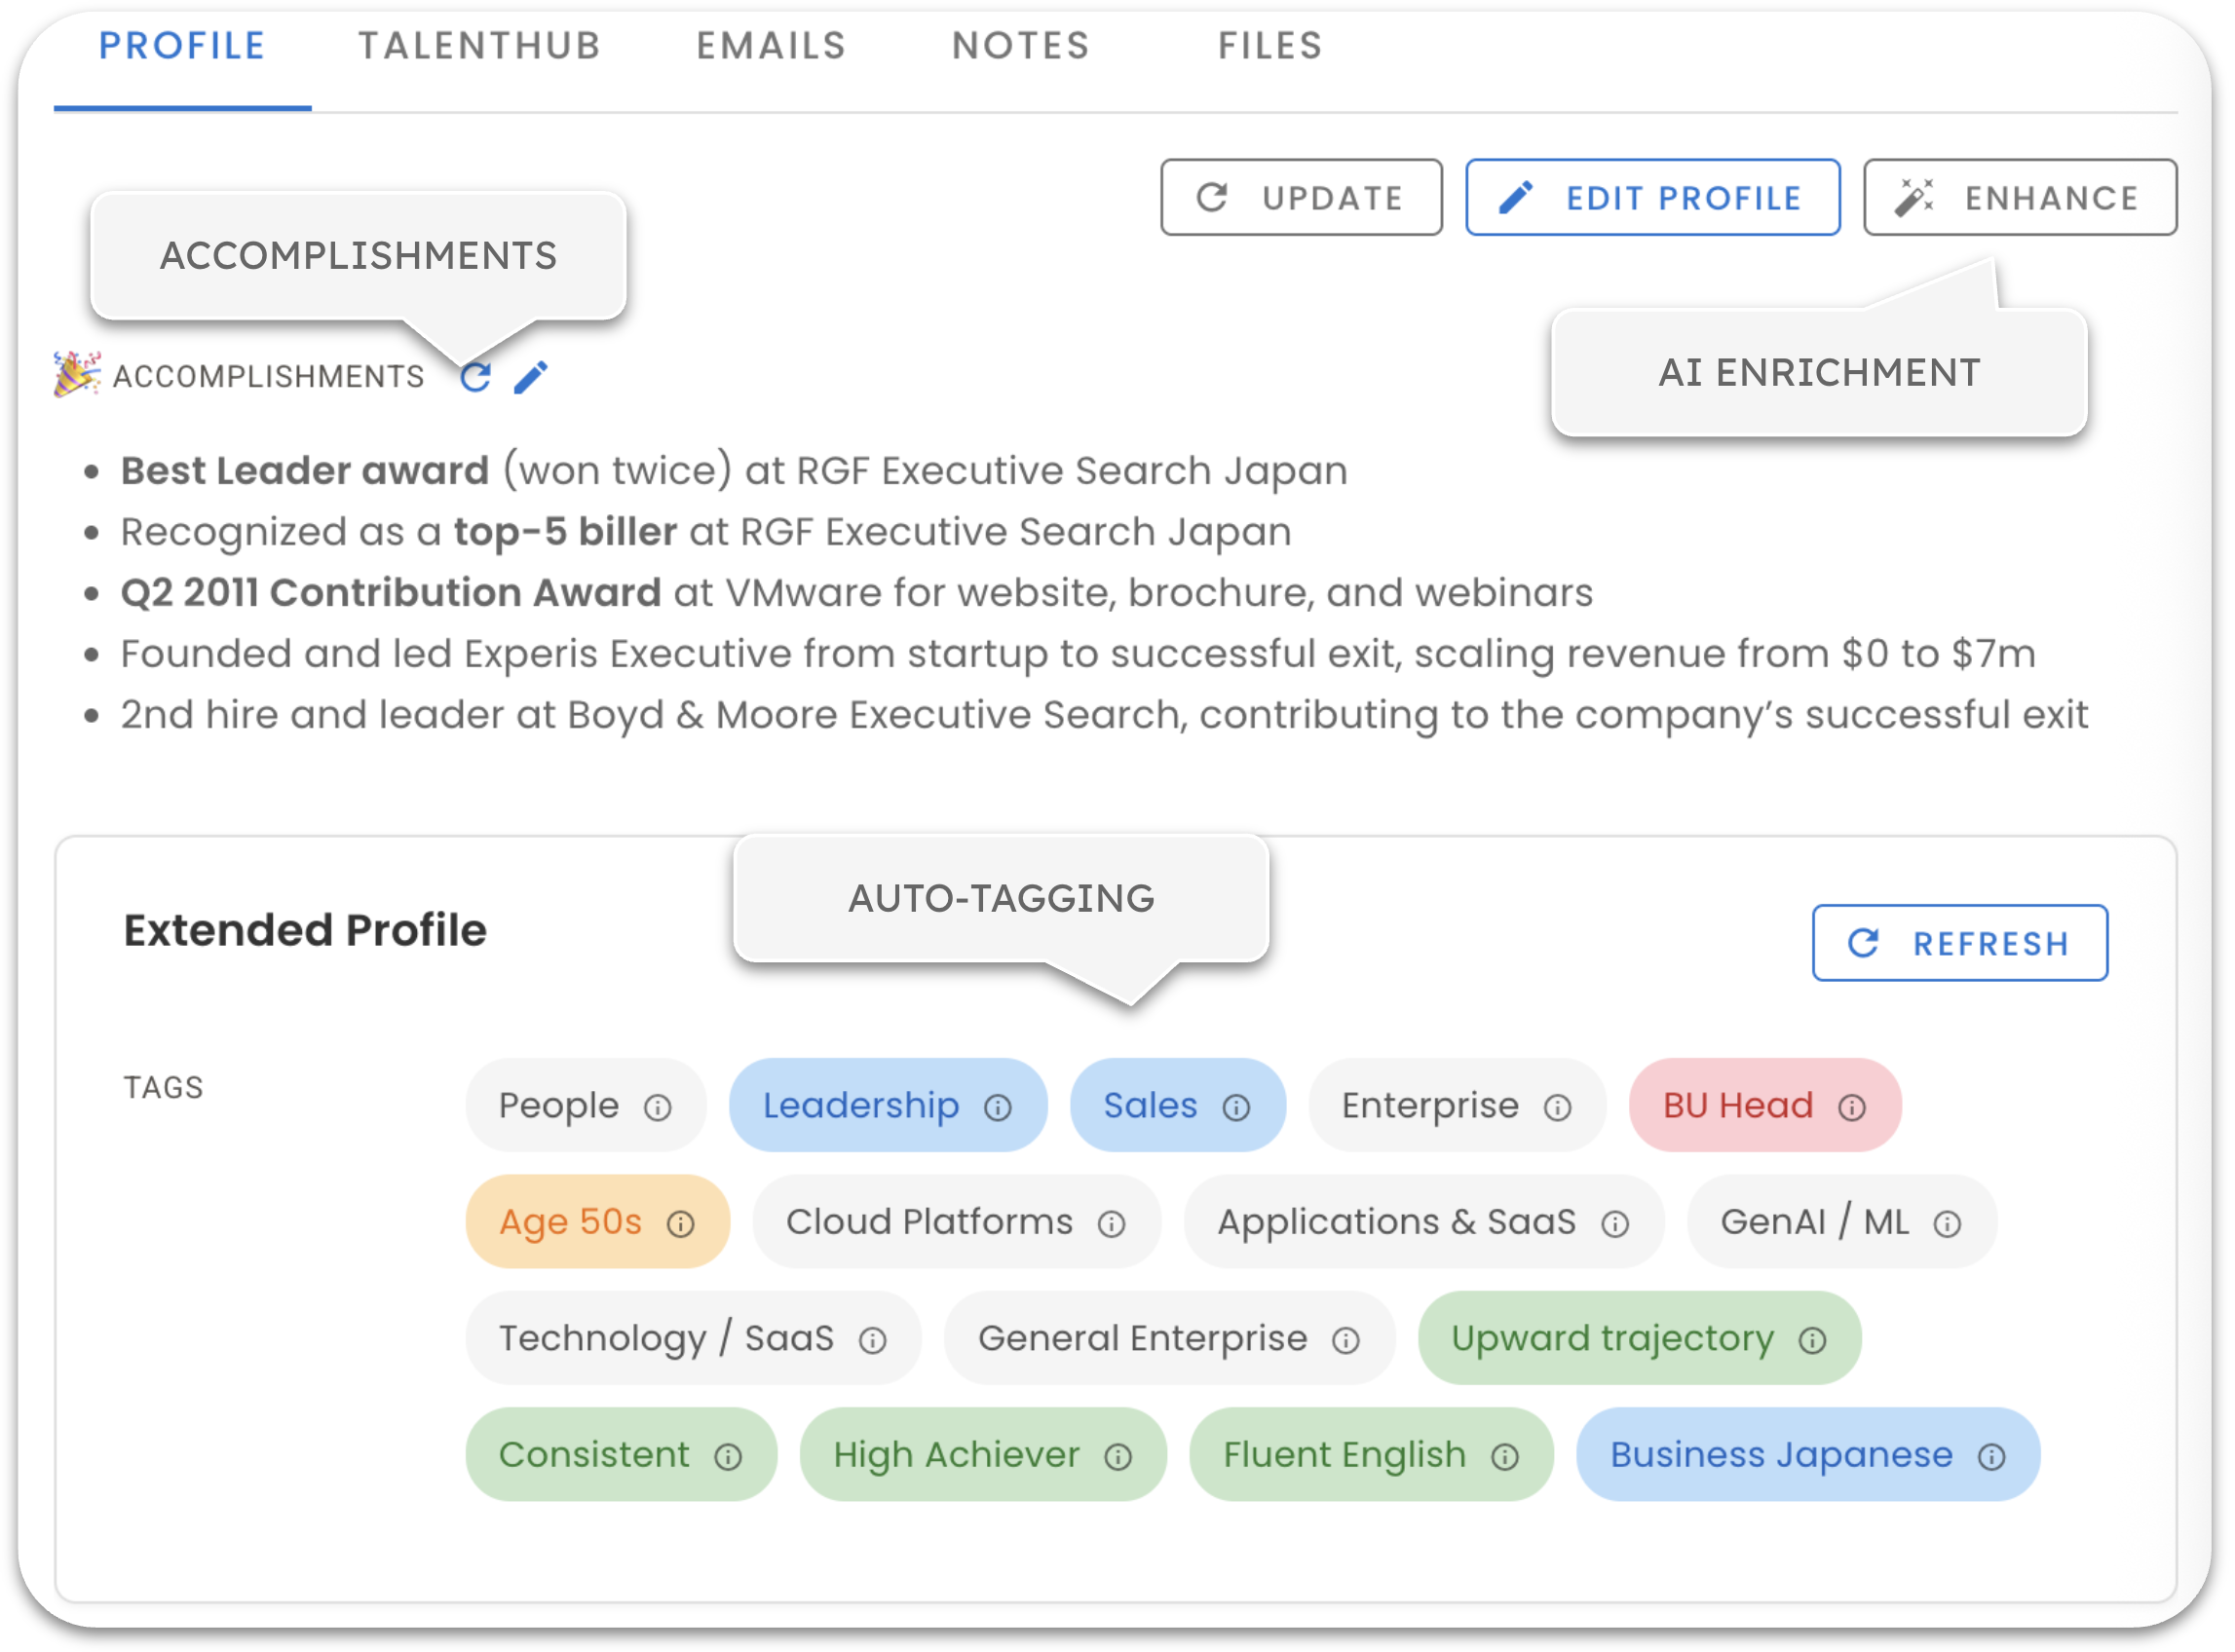Show info for Cloud Platforms tag

click(1112, 1224)
